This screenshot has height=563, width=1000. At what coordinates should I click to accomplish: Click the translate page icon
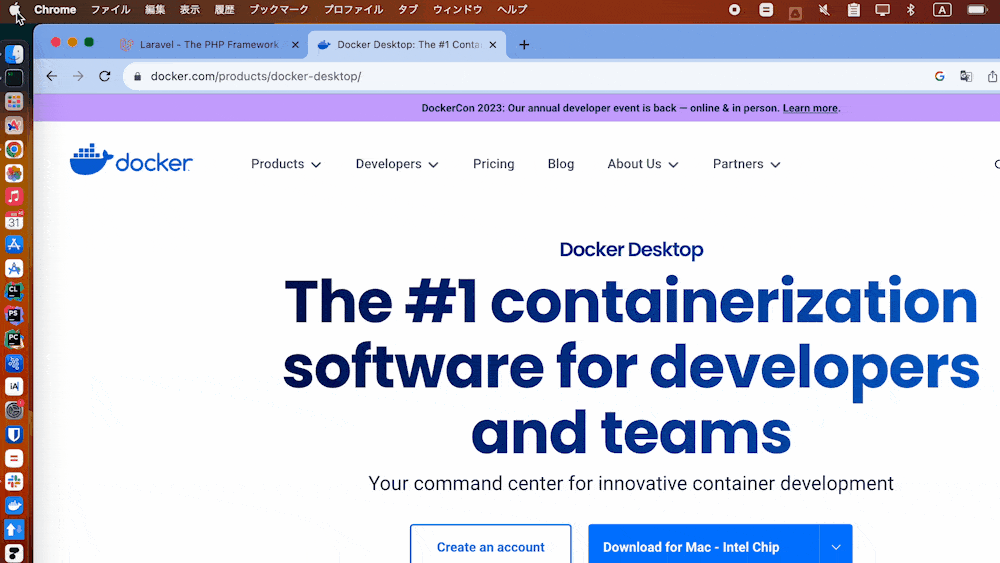coord(966,76)
